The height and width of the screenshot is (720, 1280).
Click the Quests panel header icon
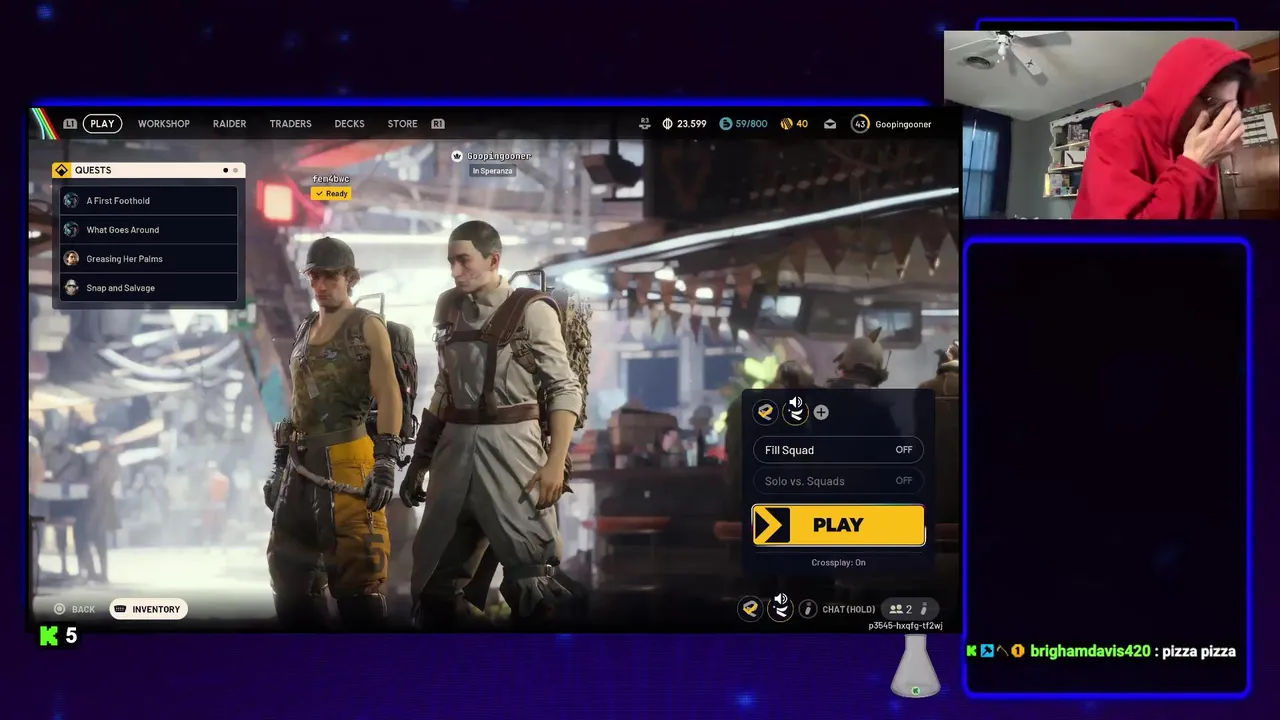tap(62, 170)
